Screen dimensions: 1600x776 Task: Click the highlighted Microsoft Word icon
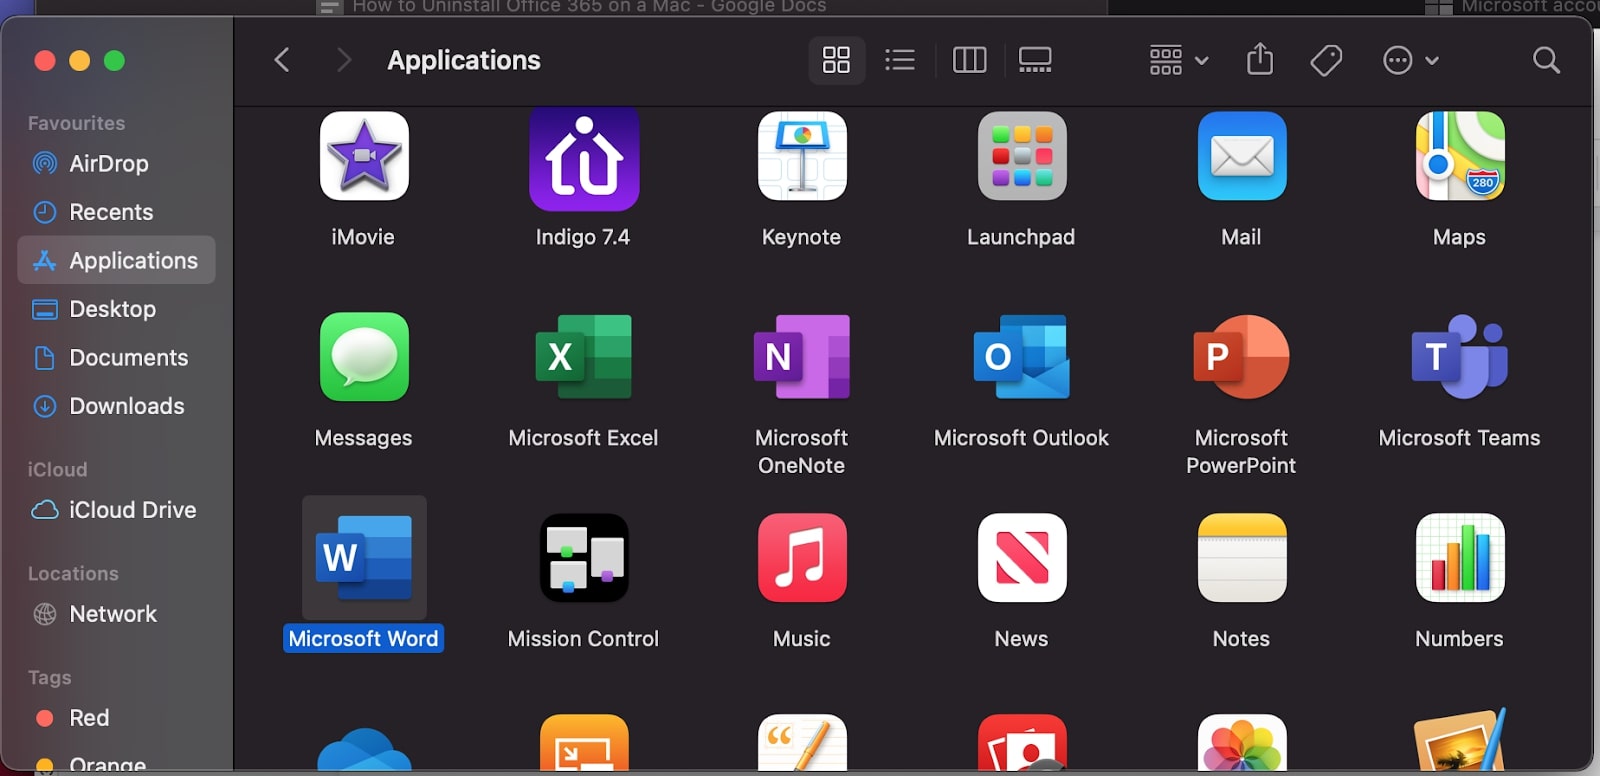click(364, 558)
